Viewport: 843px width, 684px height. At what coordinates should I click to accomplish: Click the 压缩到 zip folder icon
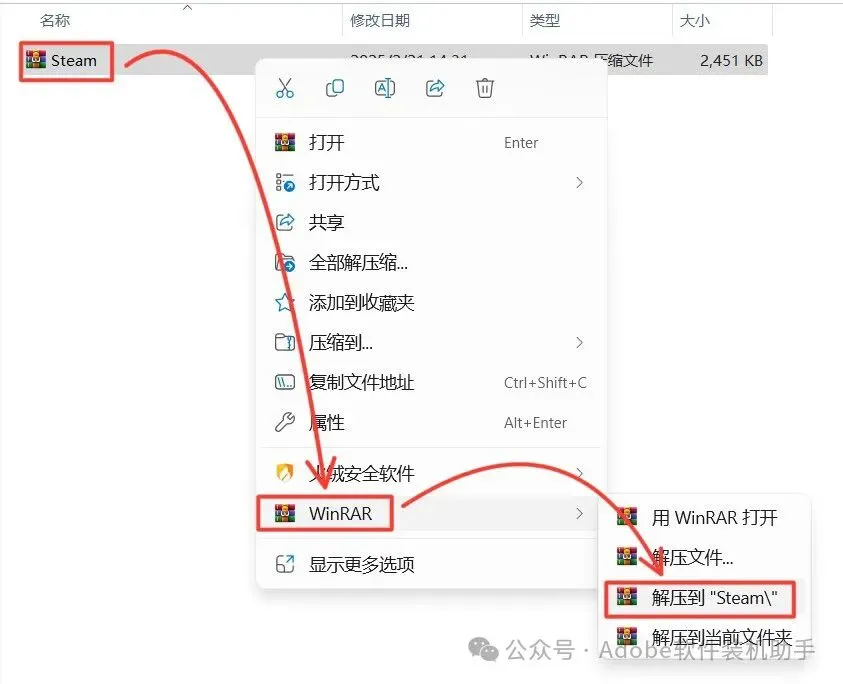tap(285, 343)
